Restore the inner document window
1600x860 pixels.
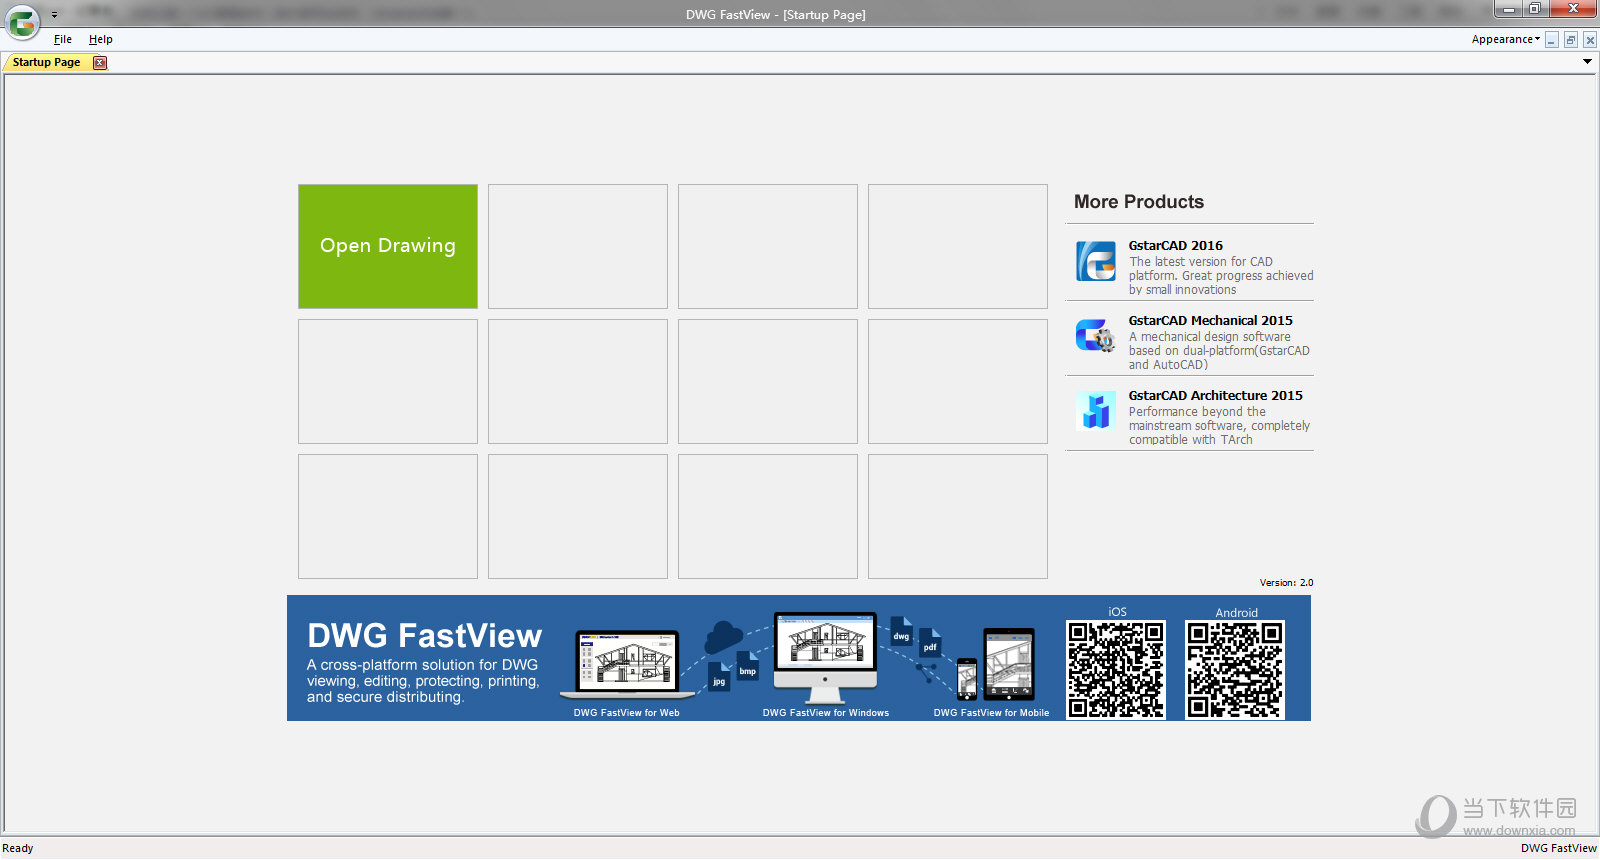click(1570, 40)
